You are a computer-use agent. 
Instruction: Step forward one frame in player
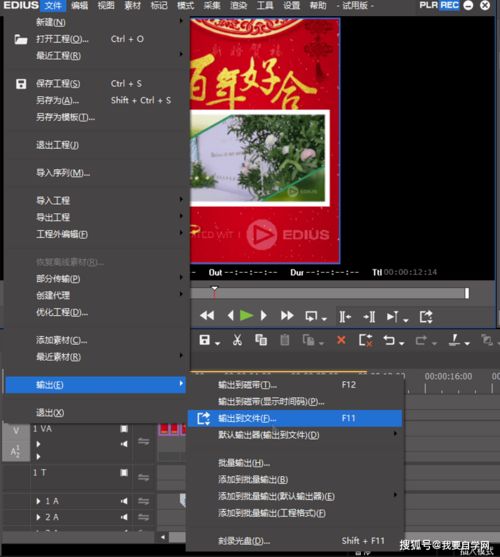[263, 315]
